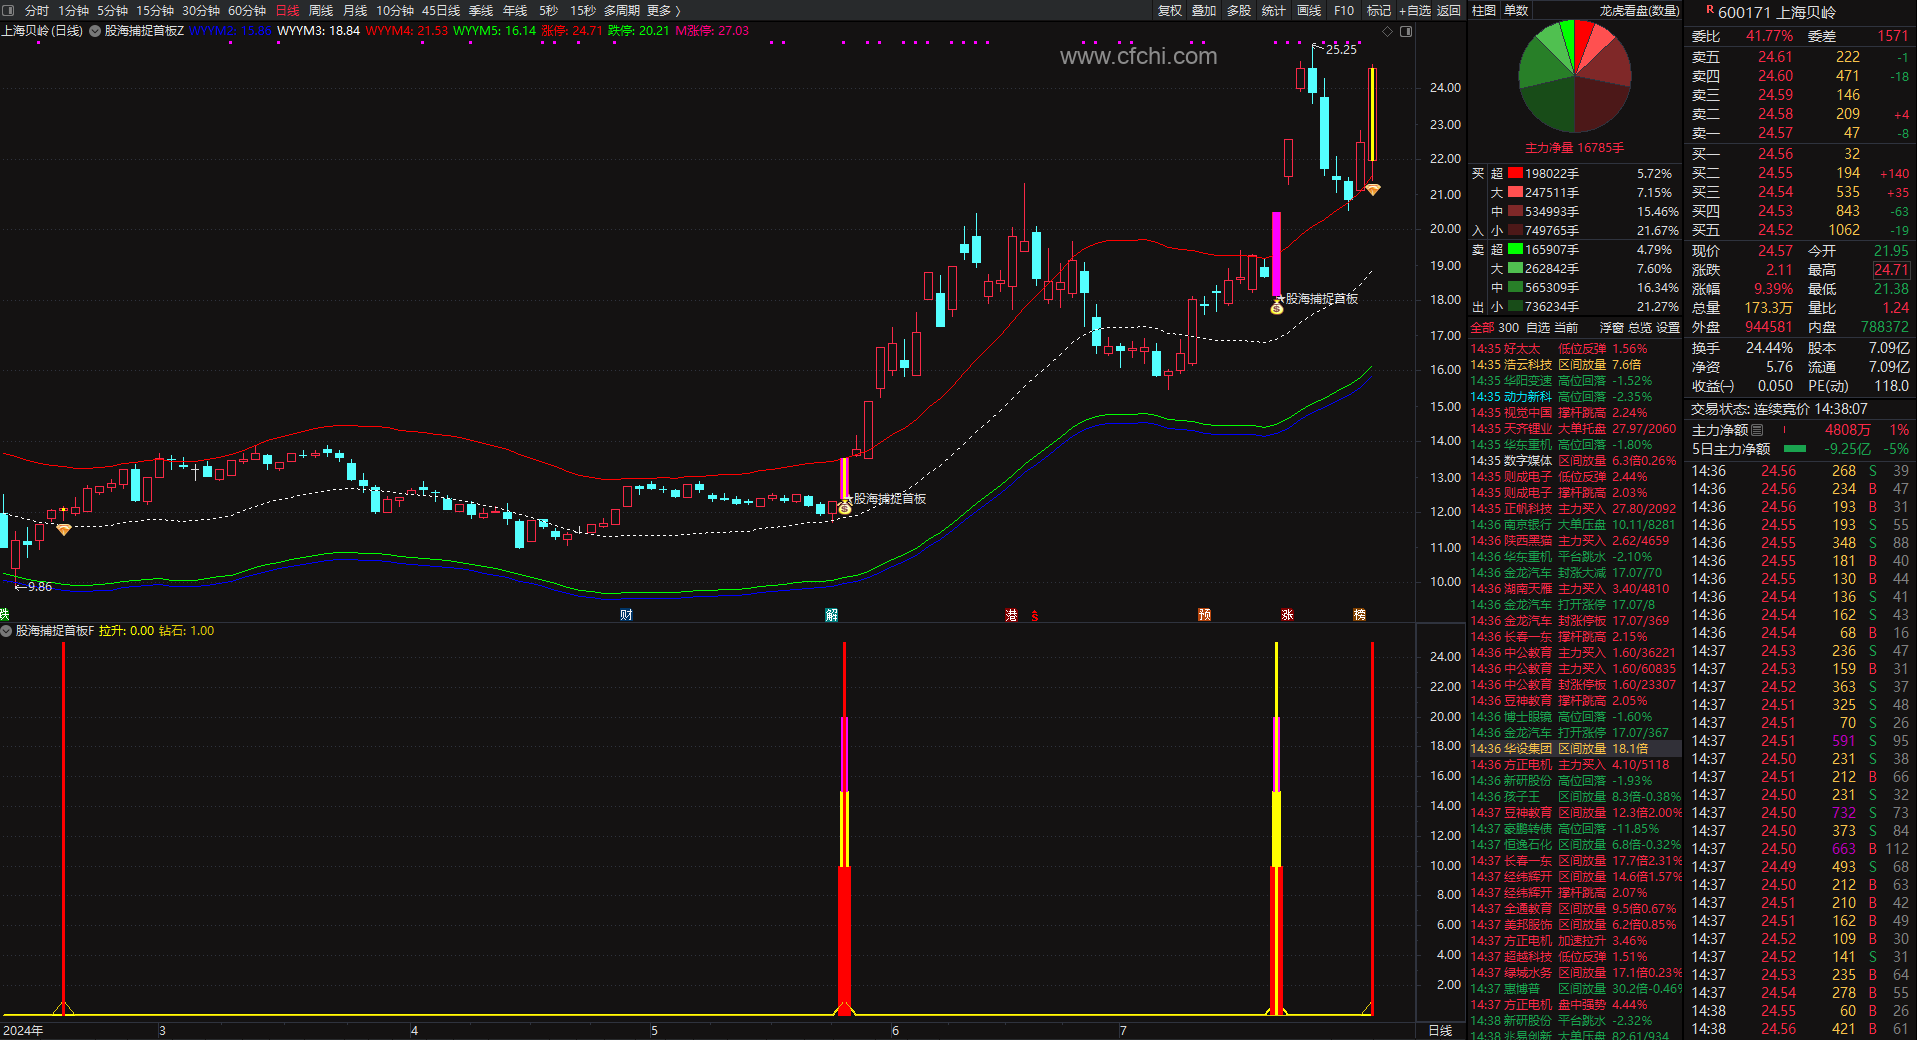Viewport: 1917px width, 1040px height.
Task: Filter alert feed by 全部
Action: pyautogui.click(x=1482, y=328)
